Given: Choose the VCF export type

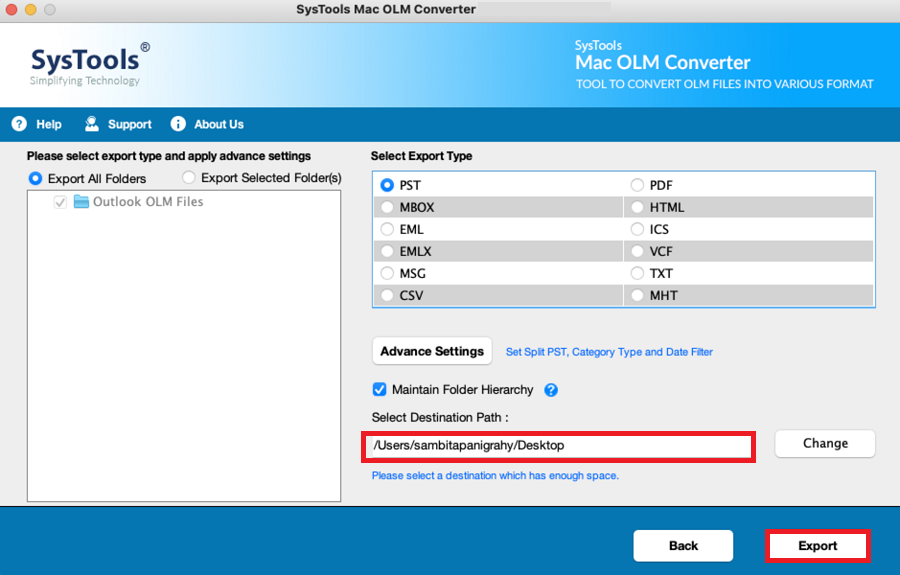Looking at the screenshot, I should (x=637, y=251).
